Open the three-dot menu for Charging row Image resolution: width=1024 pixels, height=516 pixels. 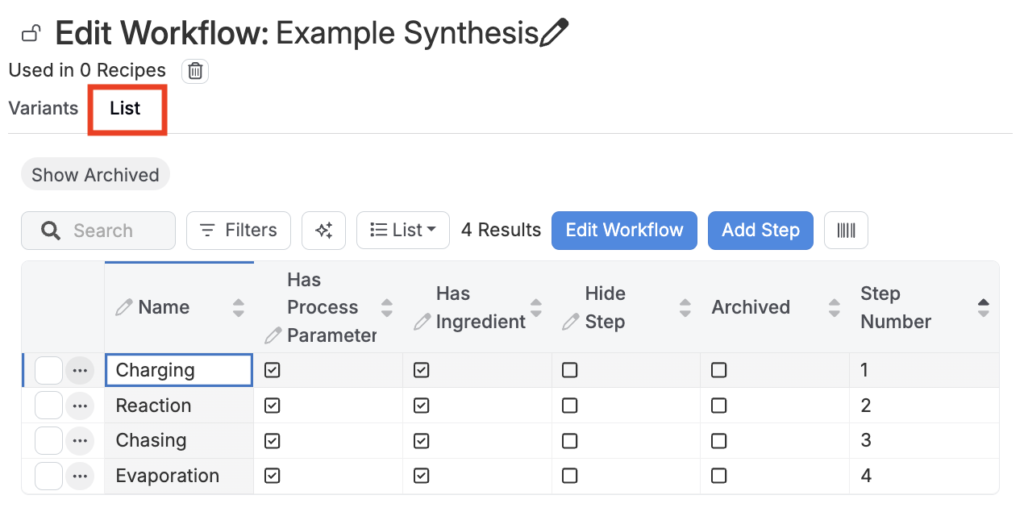[x=80, y=370]
